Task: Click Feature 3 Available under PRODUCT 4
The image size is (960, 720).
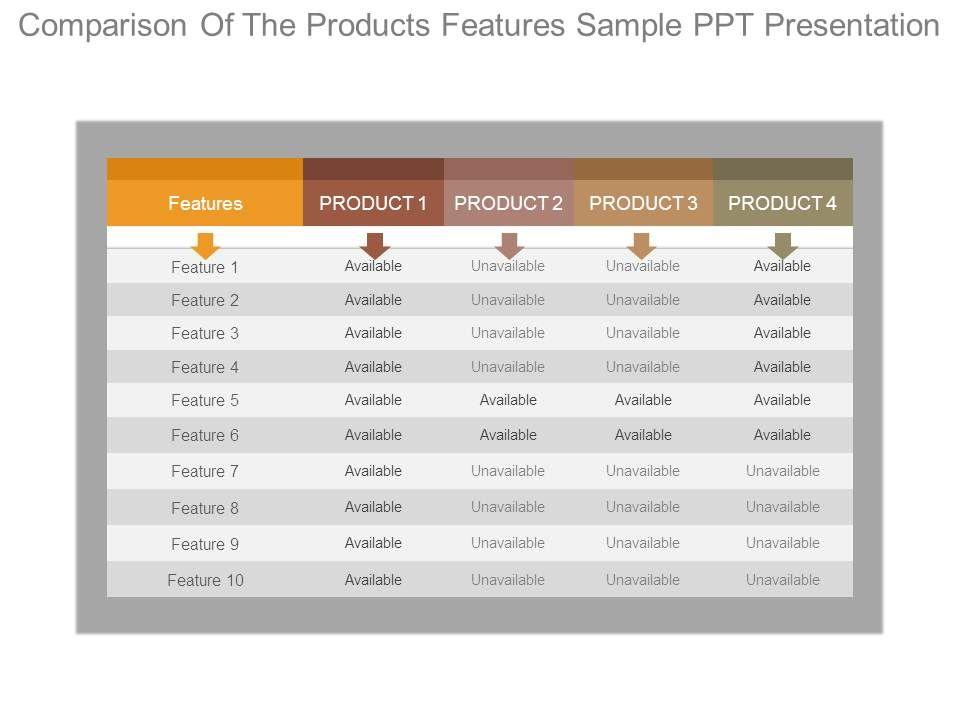Action: pos(782,333)
